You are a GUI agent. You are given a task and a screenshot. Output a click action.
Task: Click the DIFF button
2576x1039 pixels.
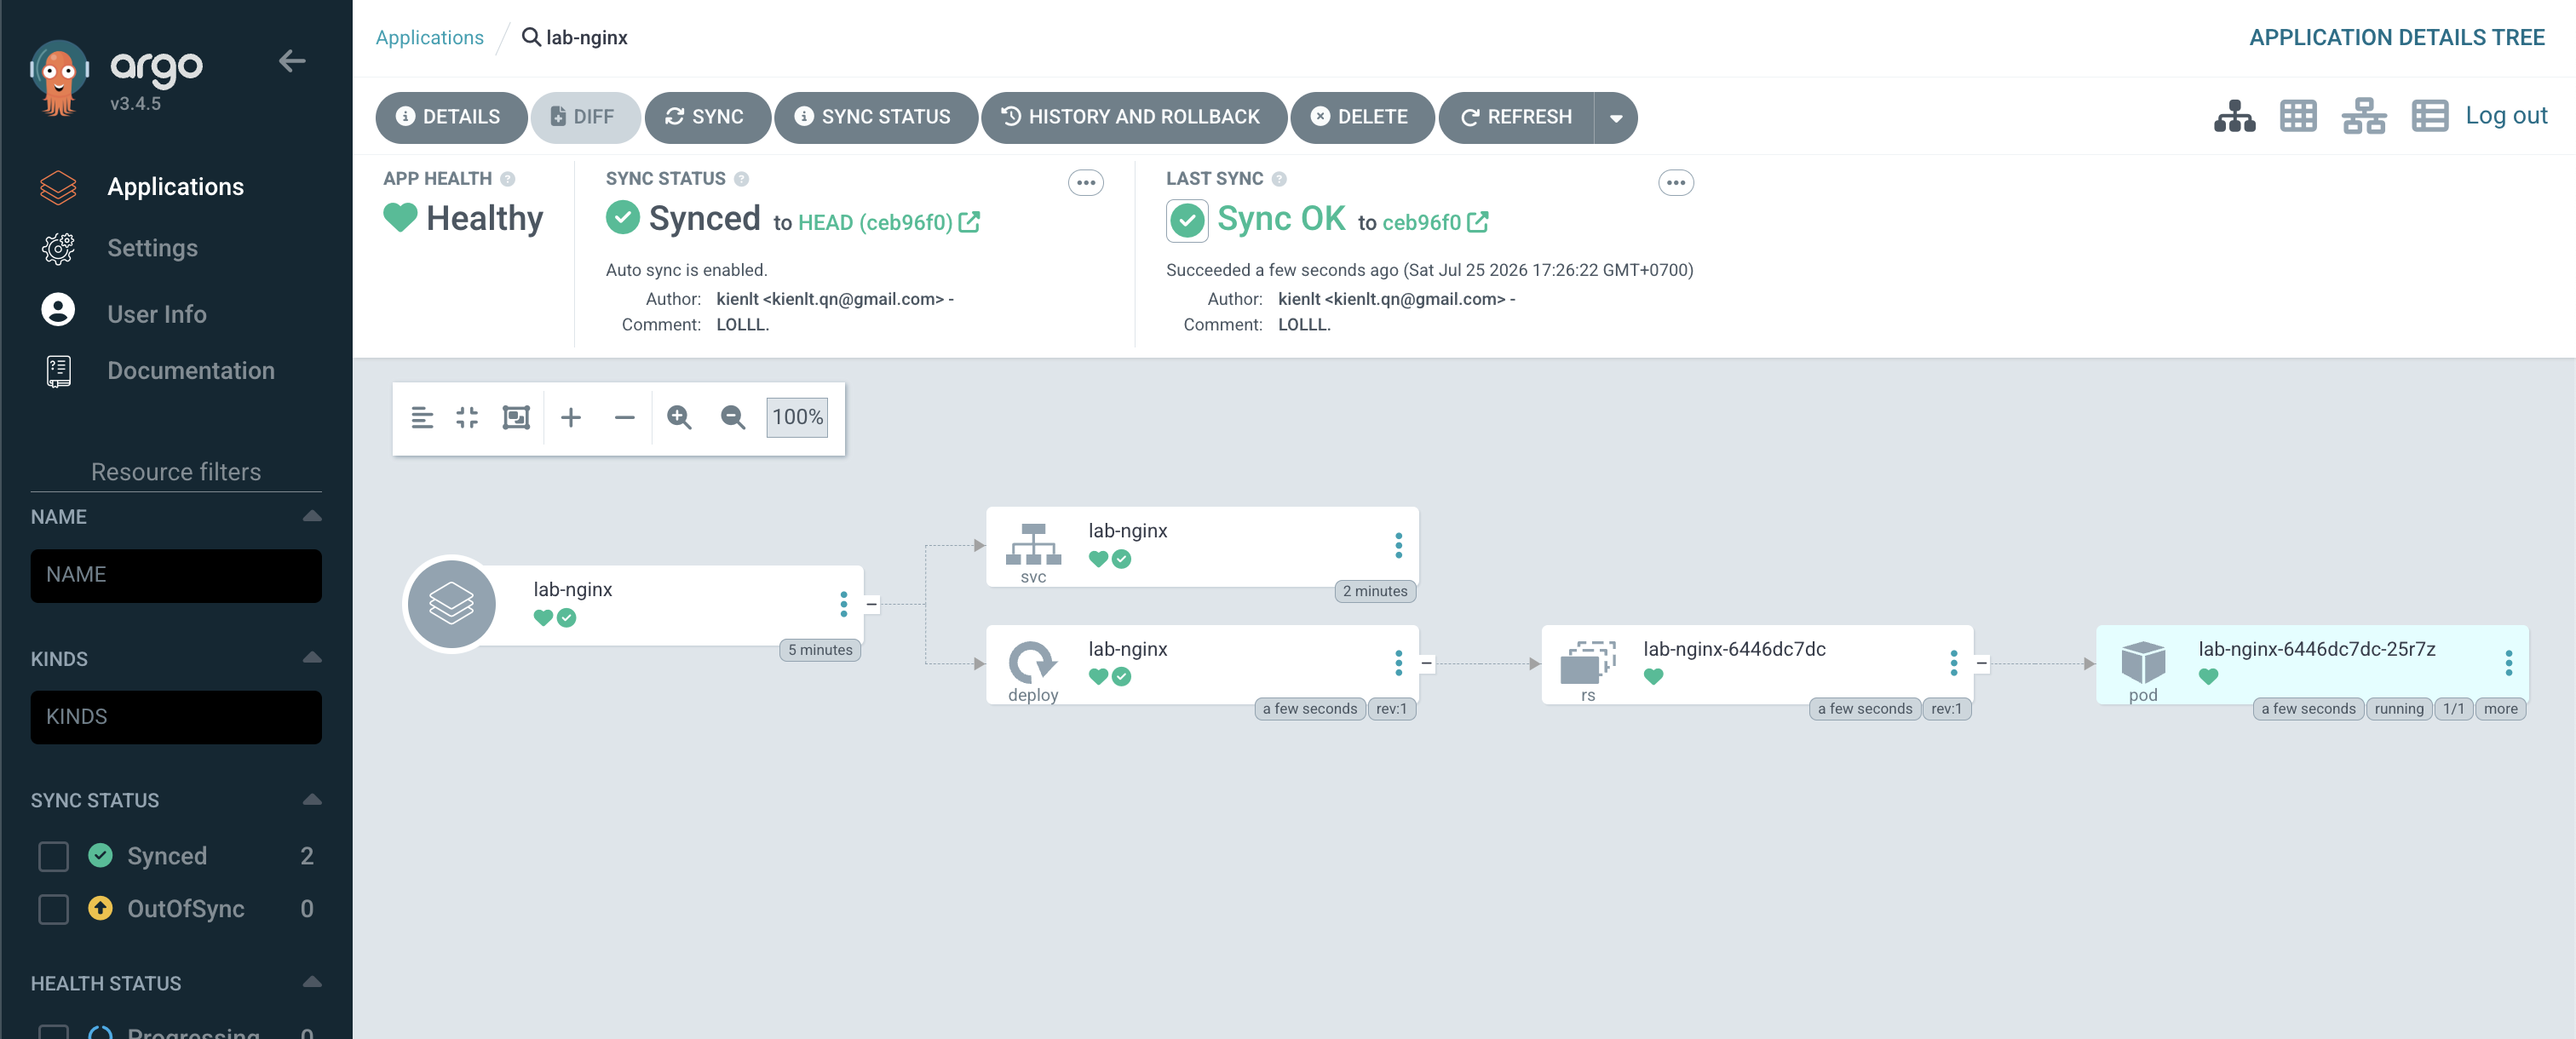pyautogui.click(x=585, y=117)
